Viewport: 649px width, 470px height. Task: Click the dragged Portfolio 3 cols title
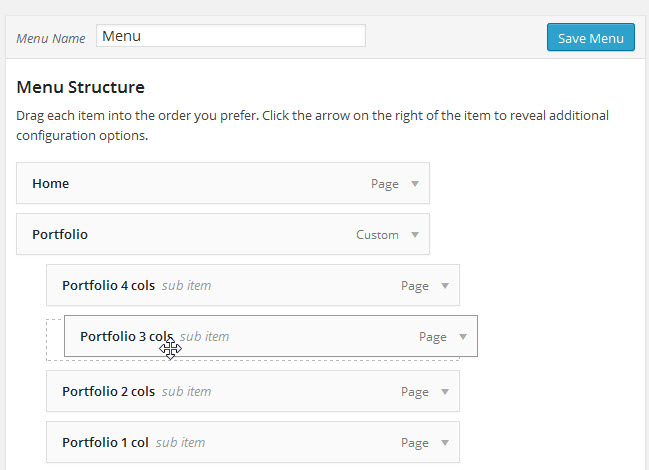point(126,337)
